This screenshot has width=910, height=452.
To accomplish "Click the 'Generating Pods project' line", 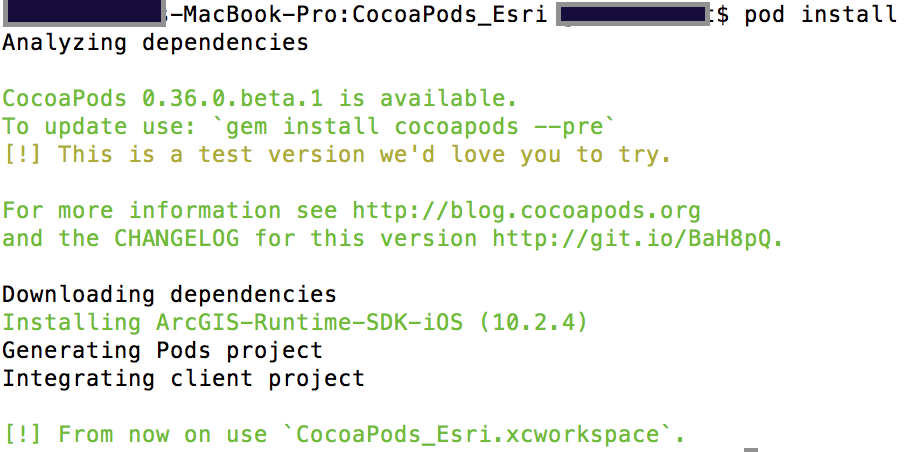I will [x=162, y=350].
